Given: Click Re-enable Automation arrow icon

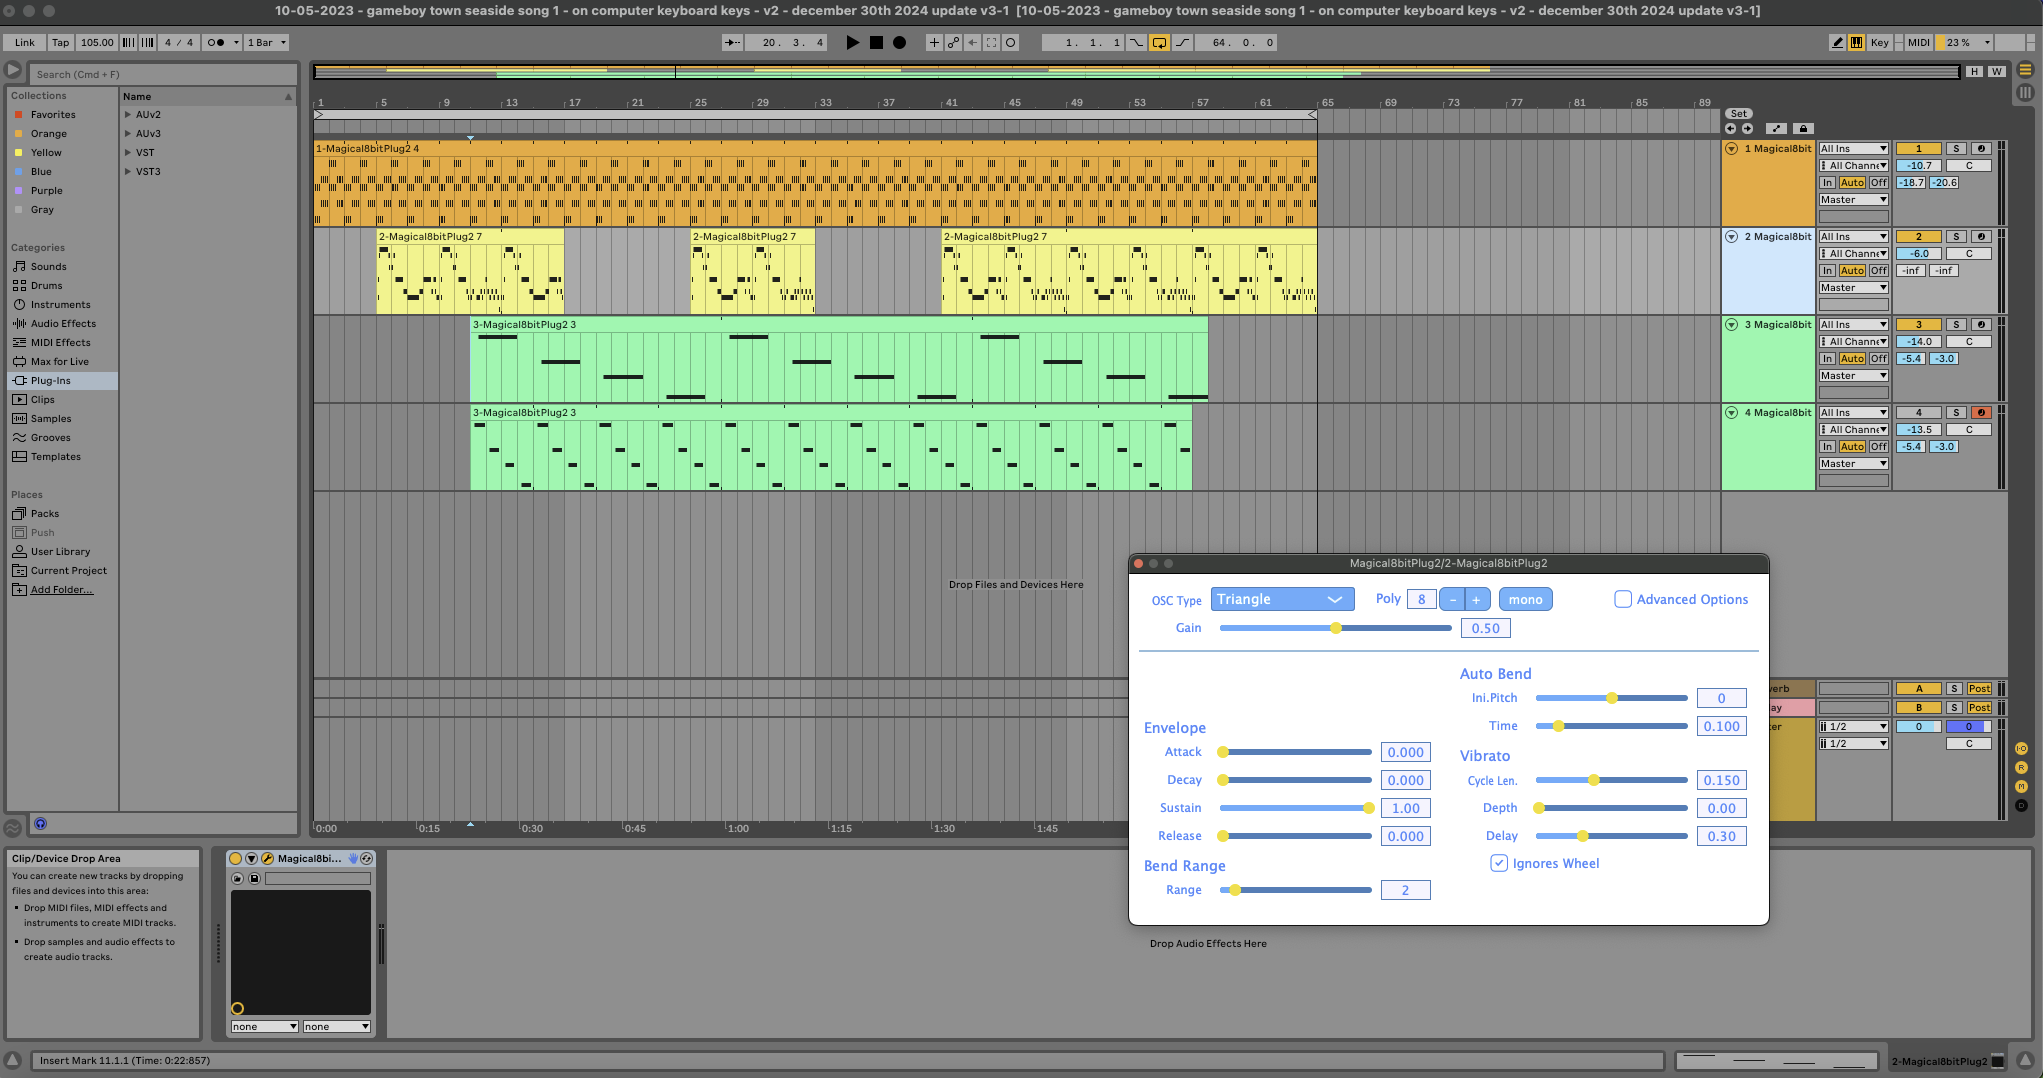Looking at the screenshot, I should coord(972,42).
